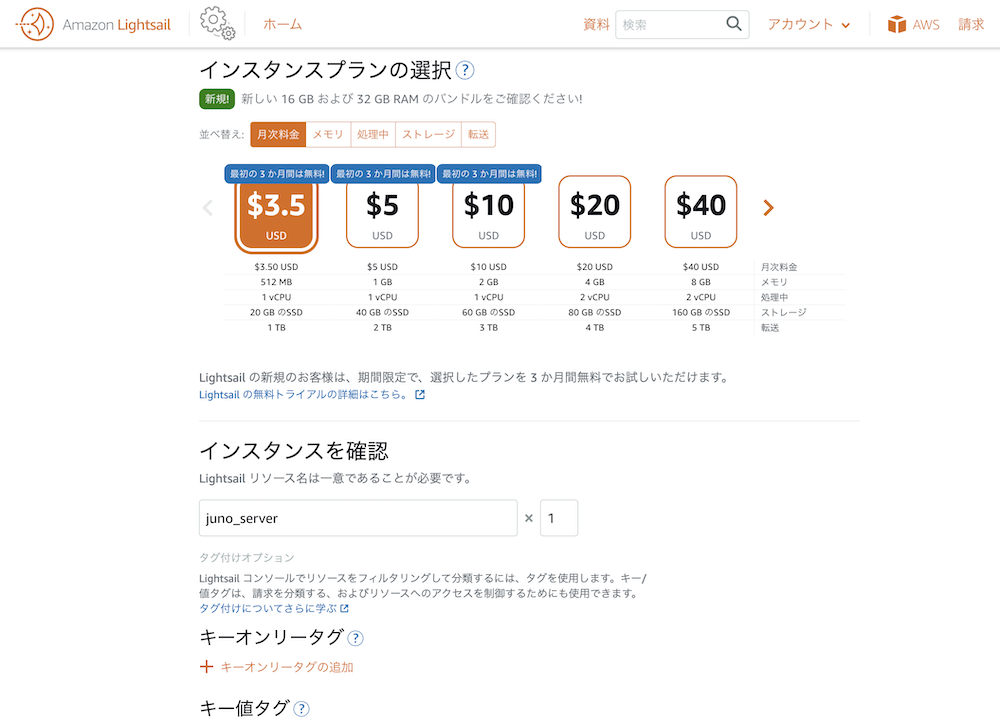Screen dimensions: 1000x721
Task: Click the $20 USD monthly price text
Action: pyautogui.click(x=594, y=266)
